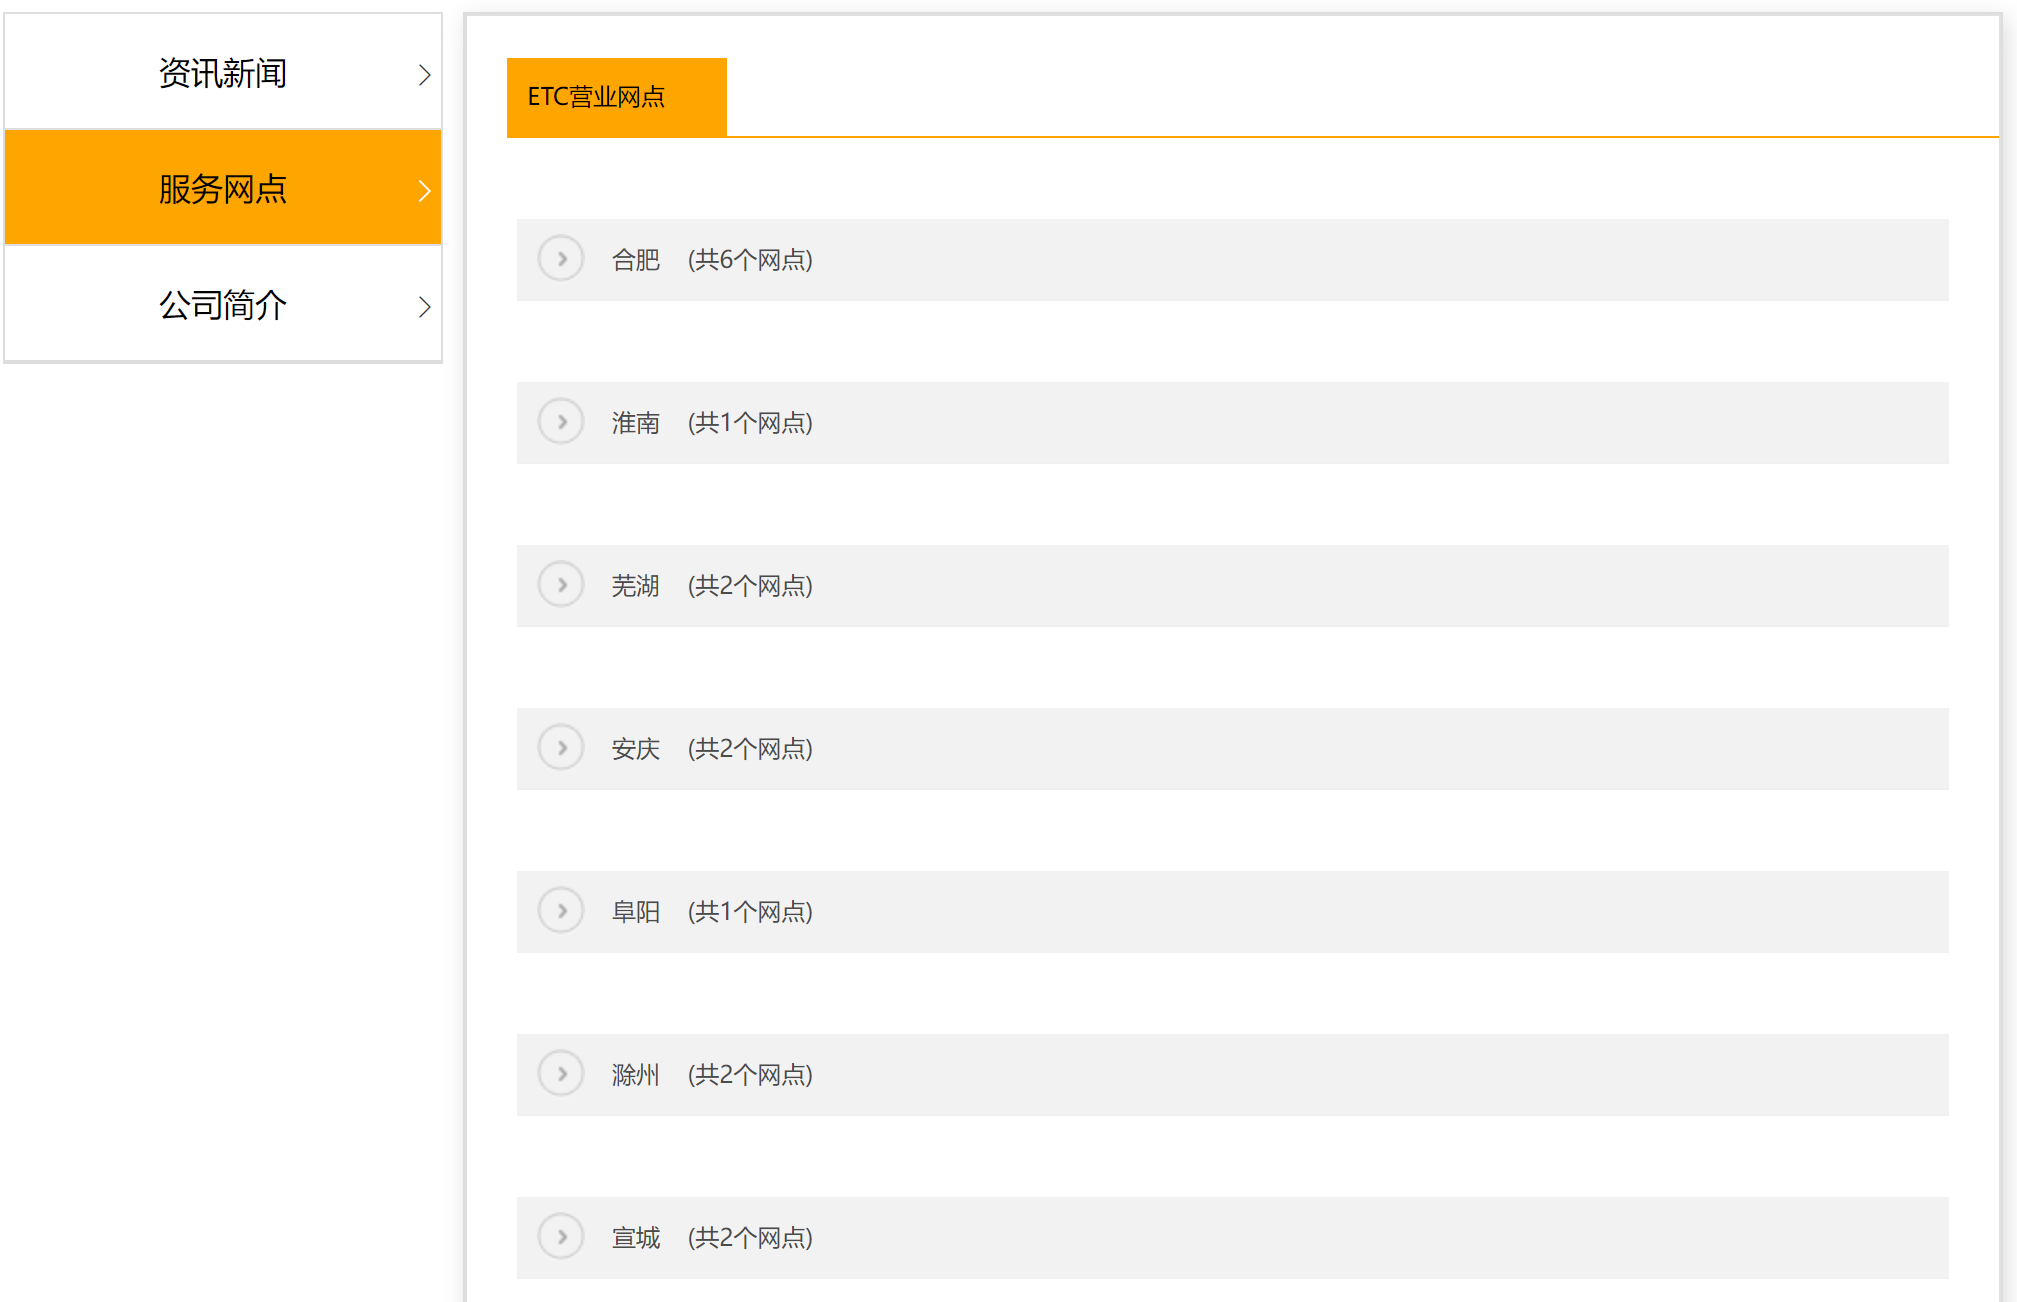
Task: Click circle arrow icon beside 合肥
Action: pos(561,259)
